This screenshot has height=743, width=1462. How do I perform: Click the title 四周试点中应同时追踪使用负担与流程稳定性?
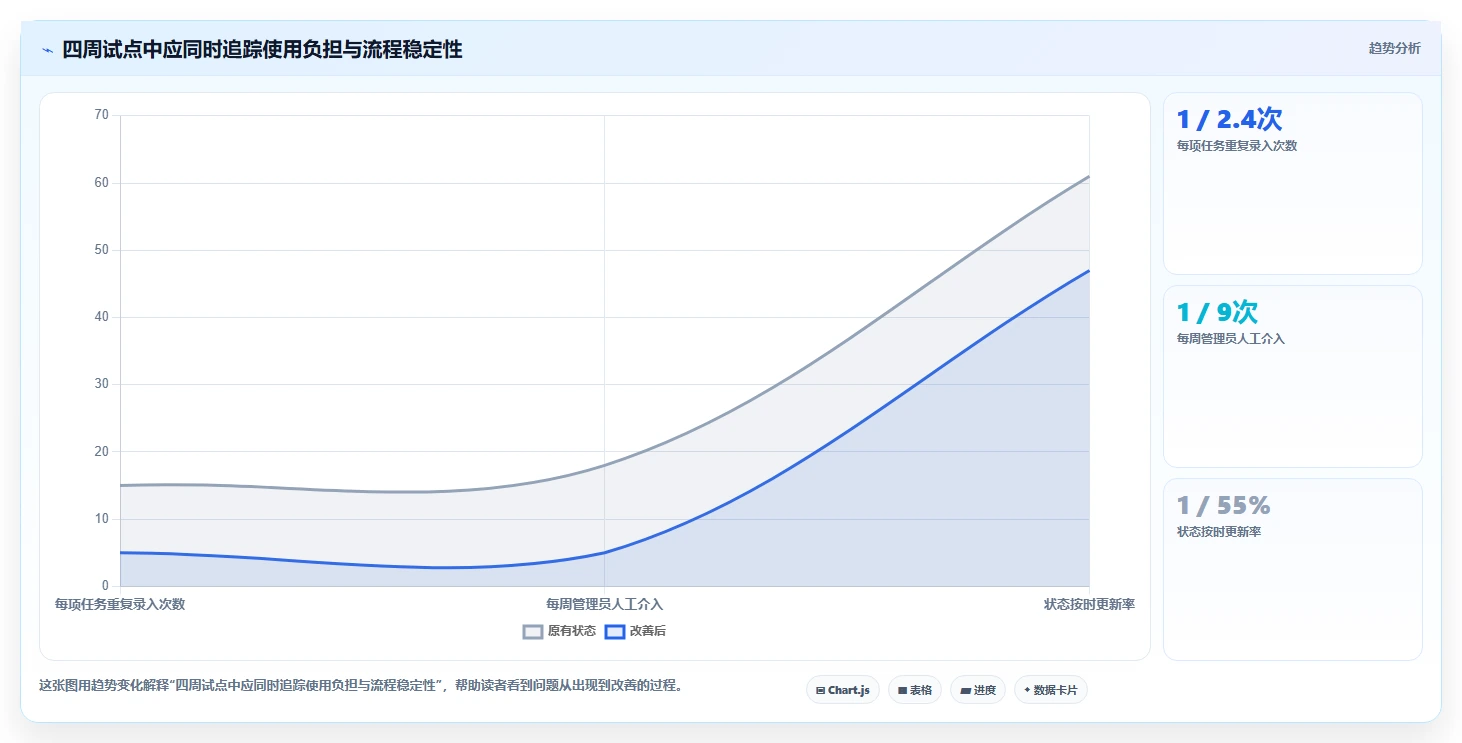point(262,49)
